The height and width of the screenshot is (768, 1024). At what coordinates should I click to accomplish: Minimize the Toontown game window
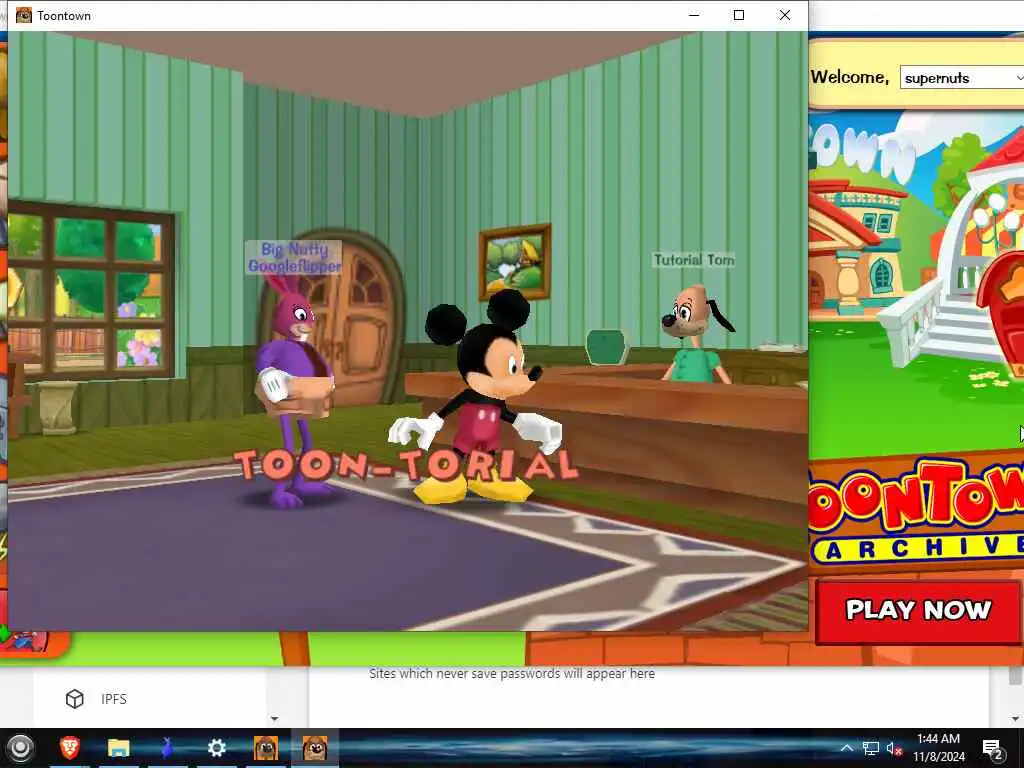pyautogui.click(x=694, y=15)
